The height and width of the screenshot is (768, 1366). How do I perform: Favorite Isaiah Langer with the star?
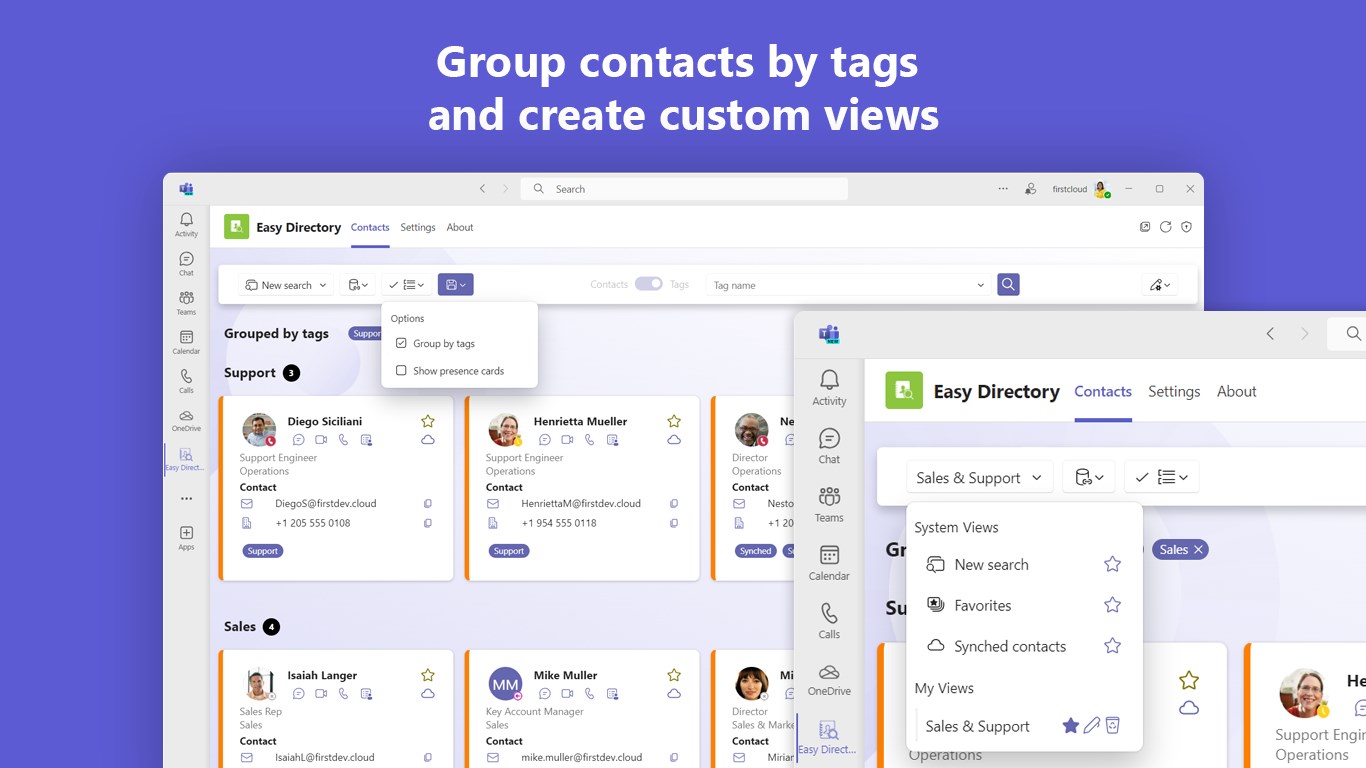(428, 675)
